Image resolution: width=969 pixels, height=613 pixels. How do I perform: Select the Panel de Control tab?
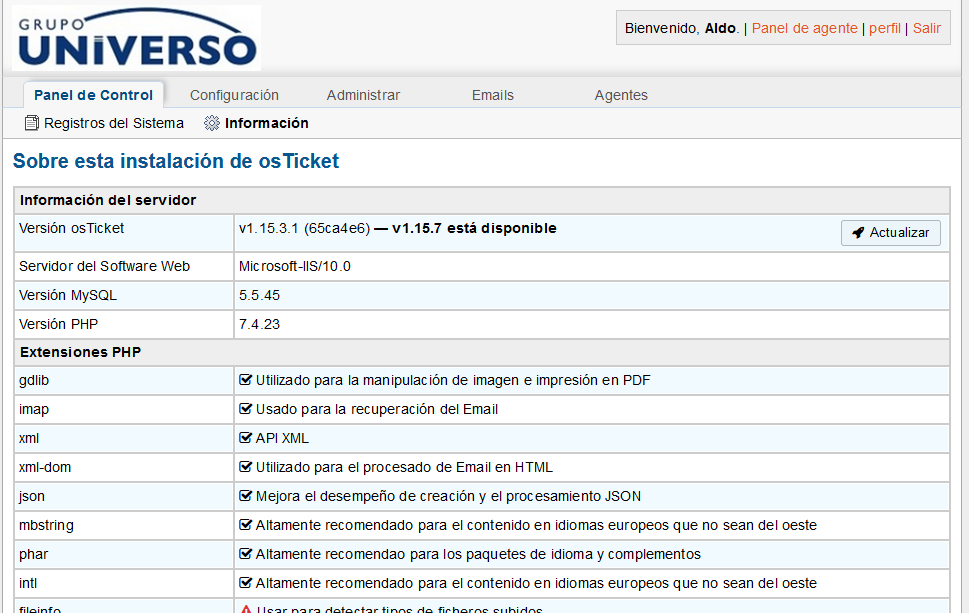click(93, 95)
